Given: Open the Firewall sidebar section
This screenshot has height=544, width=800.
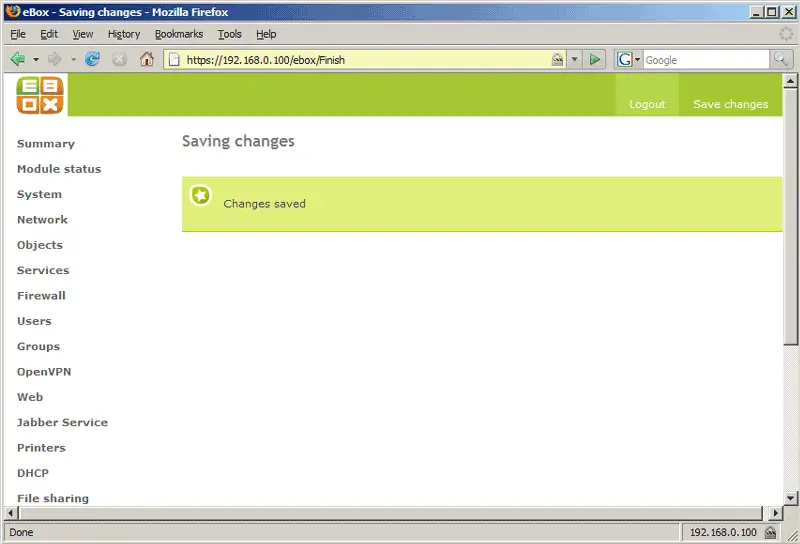Looking at the screenshot, I should coord(41,296).
